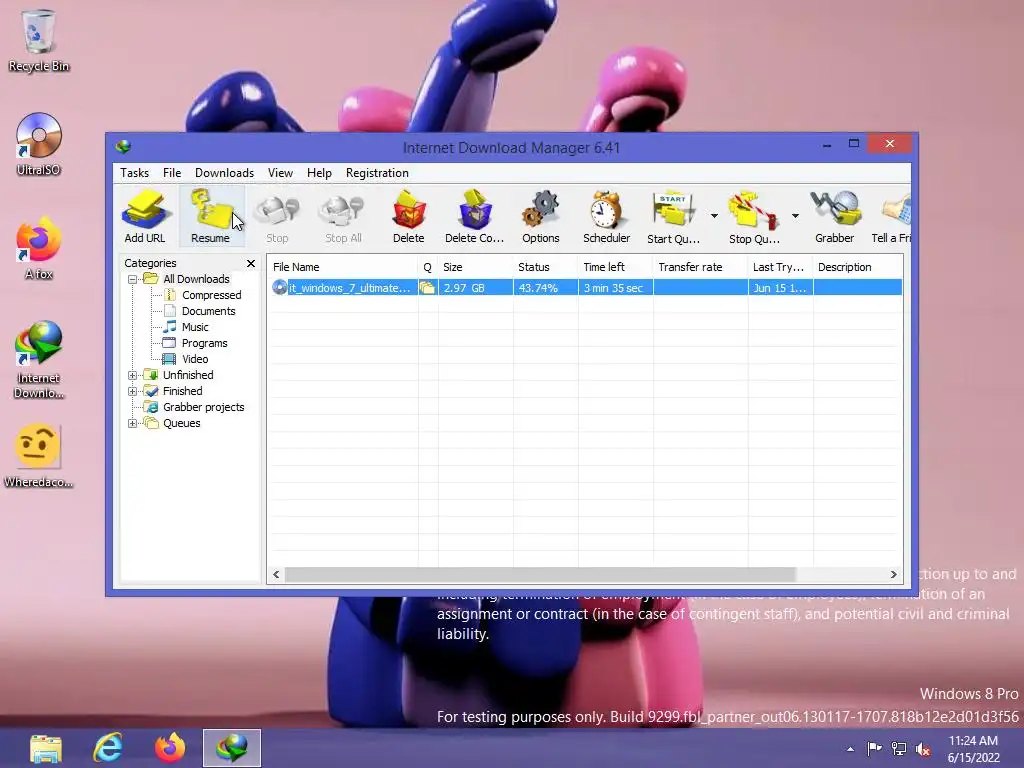Select the Unfinished folder label
The height and width of the screenshot is (768, 1024).
(188, 376)
